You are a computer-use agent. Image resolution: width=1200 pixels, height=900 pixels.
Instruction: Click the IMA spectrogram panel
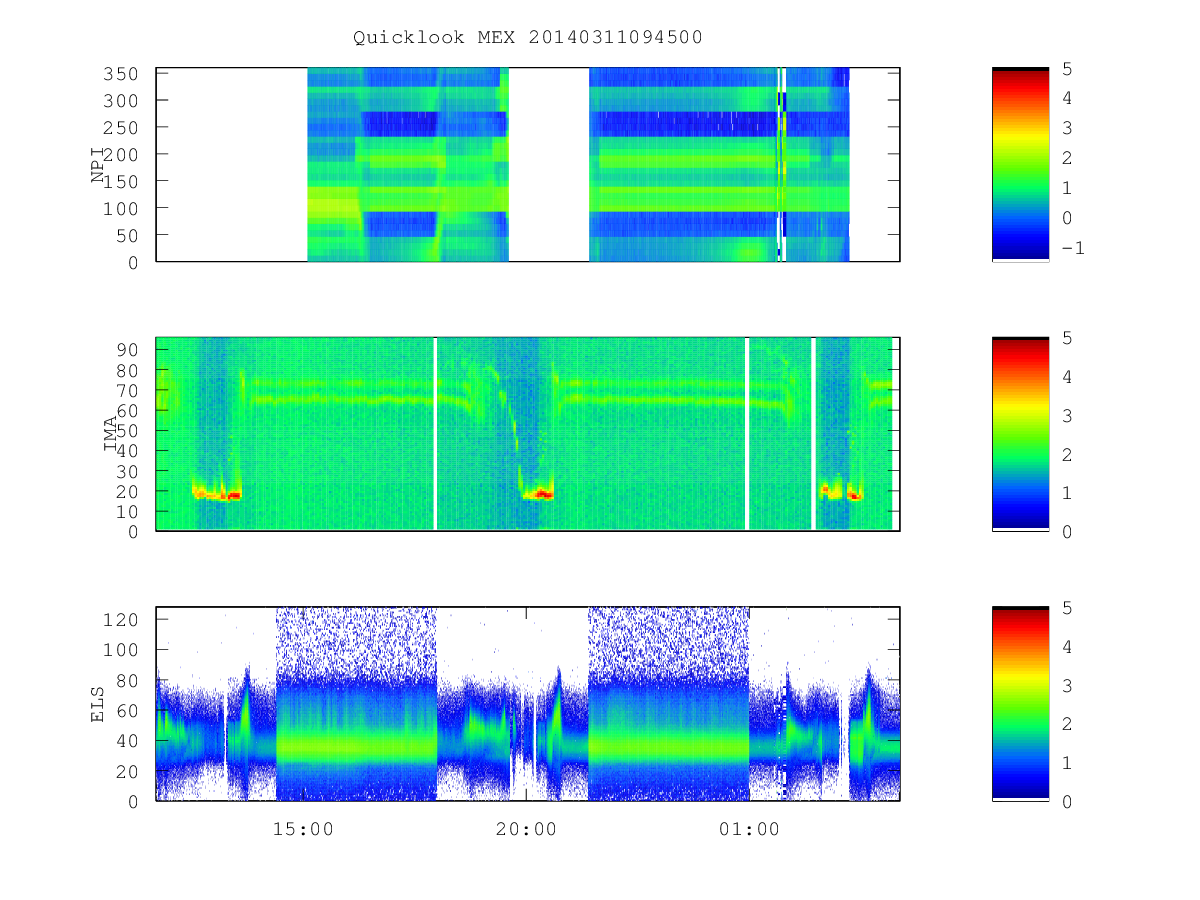point(528,434)
